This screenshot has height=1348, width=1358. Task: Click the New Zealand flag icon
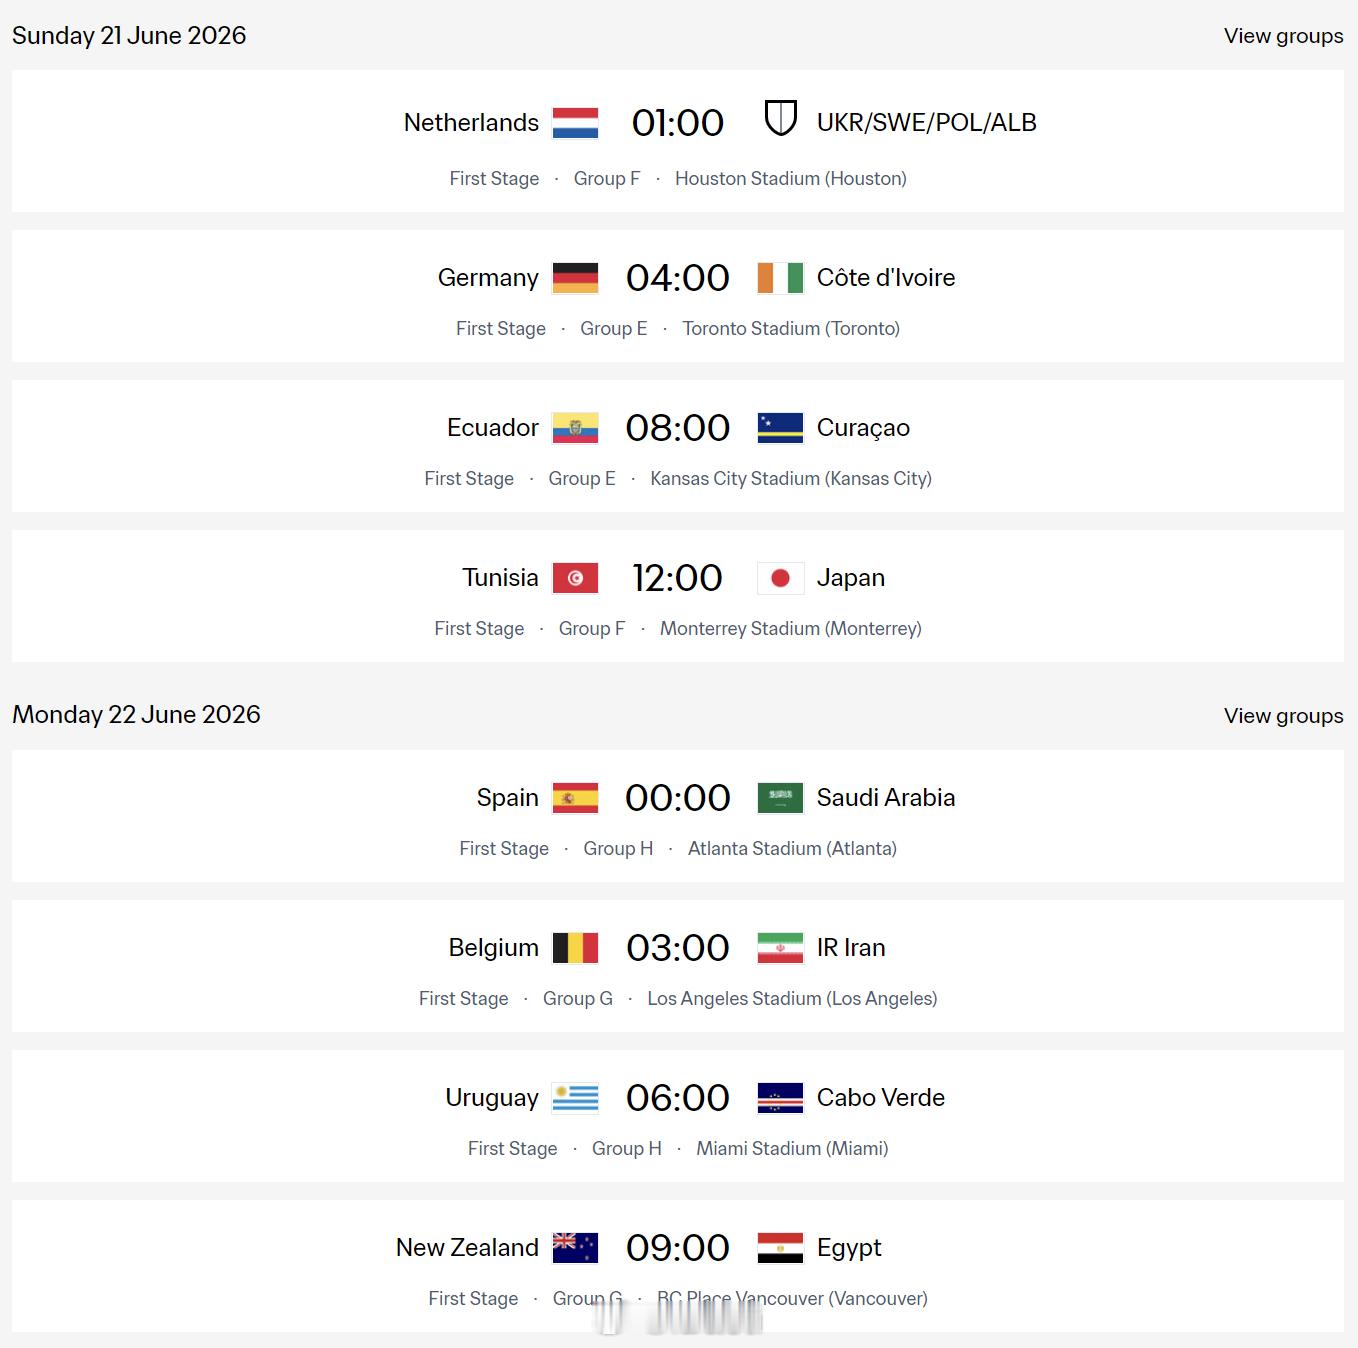(575, 1248)
